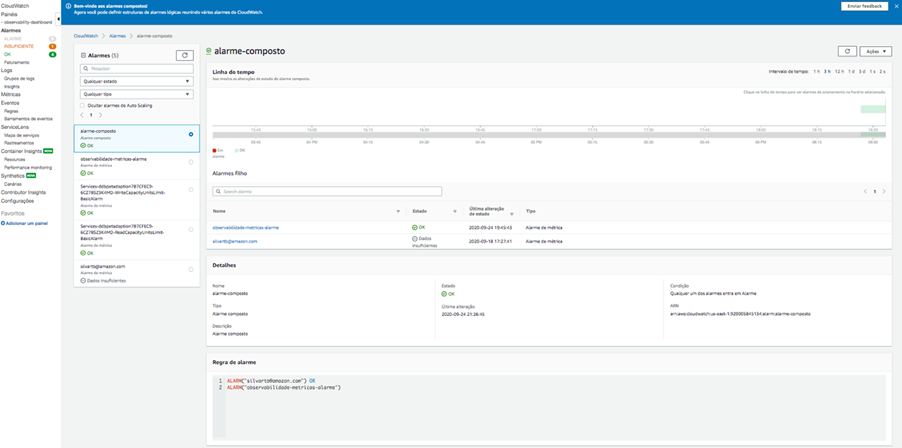902x448 pixels.
Task: Sort by the Nome column arrow
Action: pos(398,212)
